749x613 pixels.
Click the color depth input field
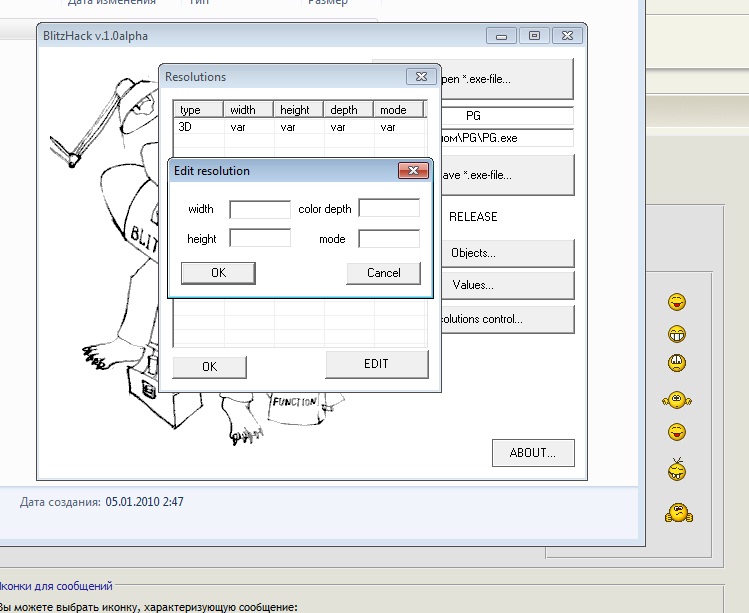[389, 208]
